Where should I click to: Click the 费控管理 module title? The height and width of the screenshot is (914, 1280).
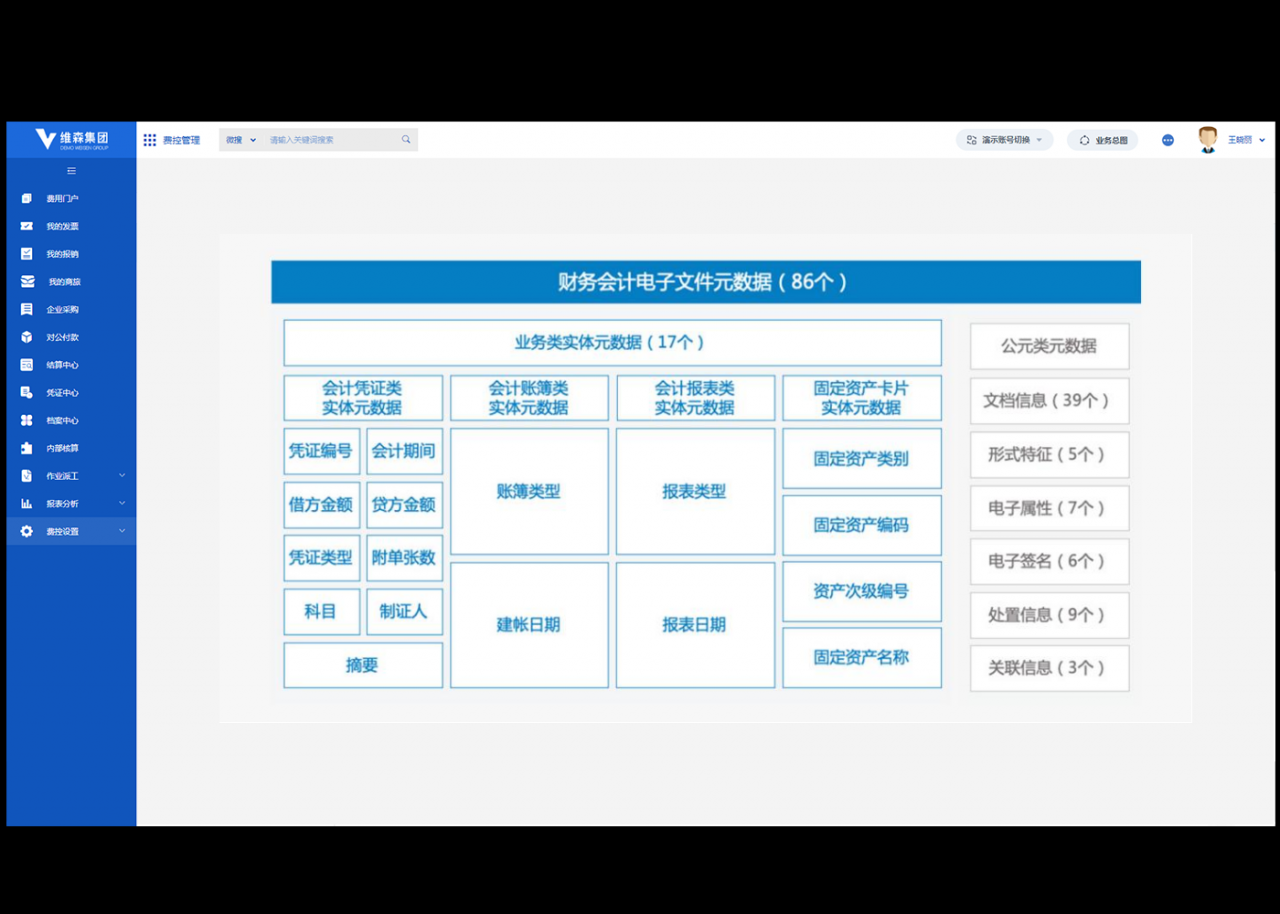[181, 140]
